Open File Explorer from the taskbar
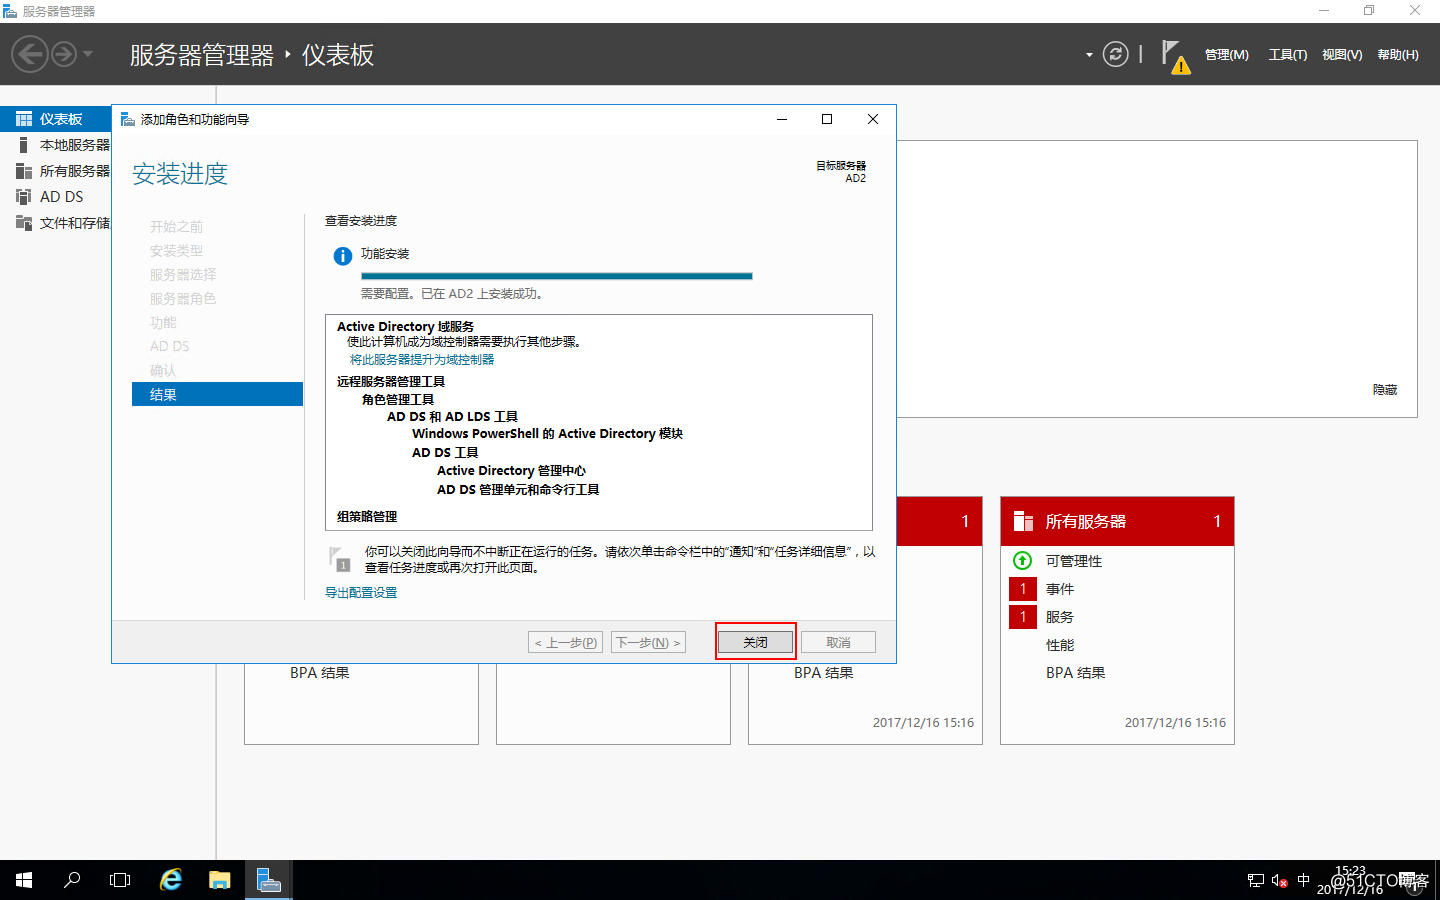The width and height of the screenshot is (1440, 900). (x=220, y=880)
